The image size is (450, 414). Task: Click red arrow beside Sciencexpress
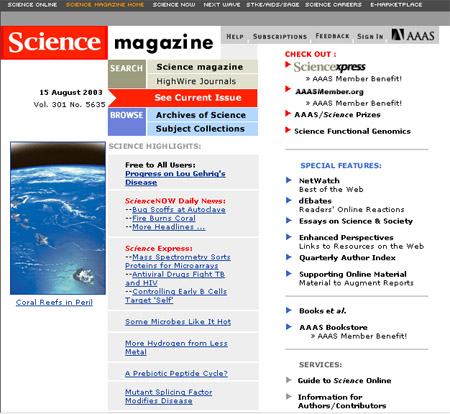288,64
